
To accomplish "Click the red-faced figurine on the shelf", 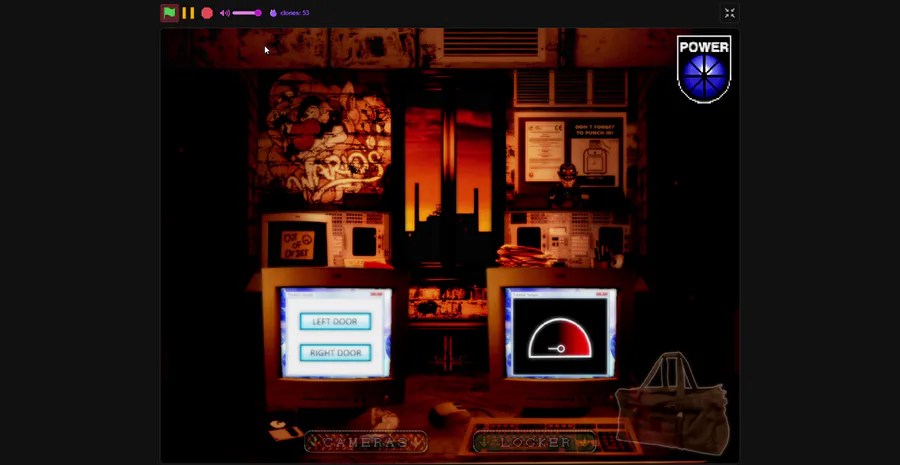I will pos(567,185).
